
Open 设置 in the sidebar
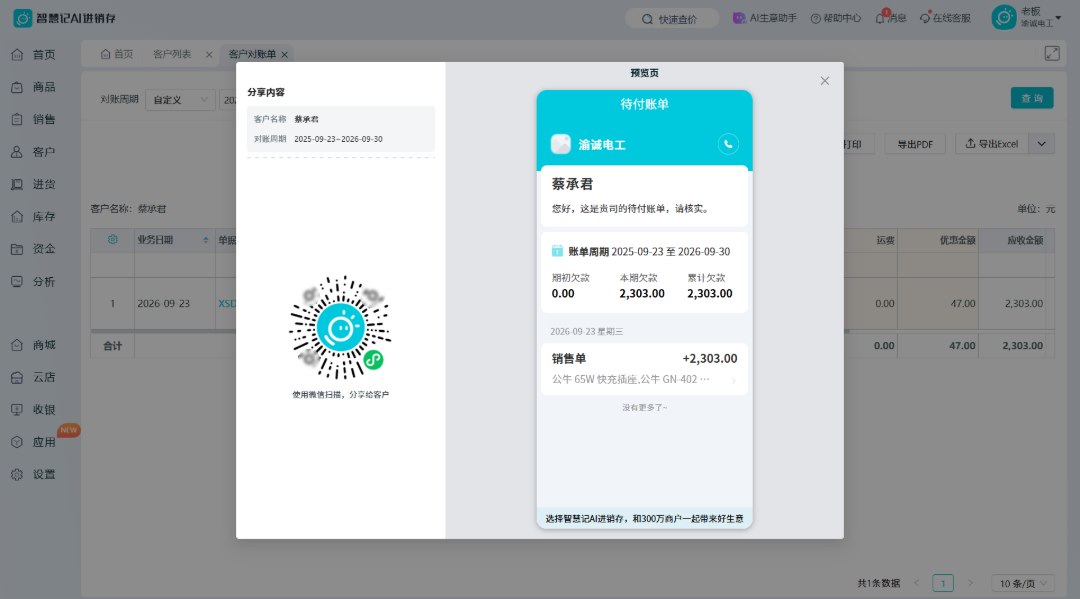point(33,474)
